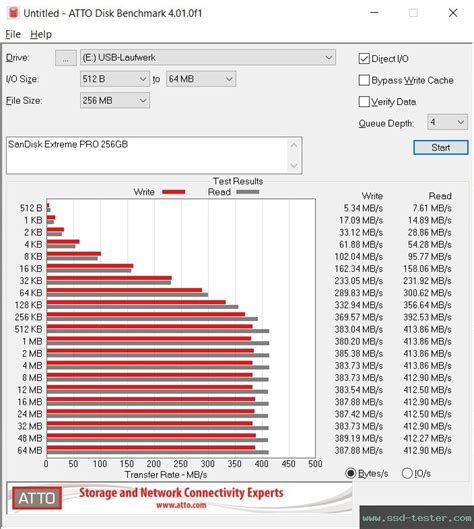This screenshot has width=474, height=529.
Task: Click the red Write legend swatch
Action: click(x=173, y=192)
